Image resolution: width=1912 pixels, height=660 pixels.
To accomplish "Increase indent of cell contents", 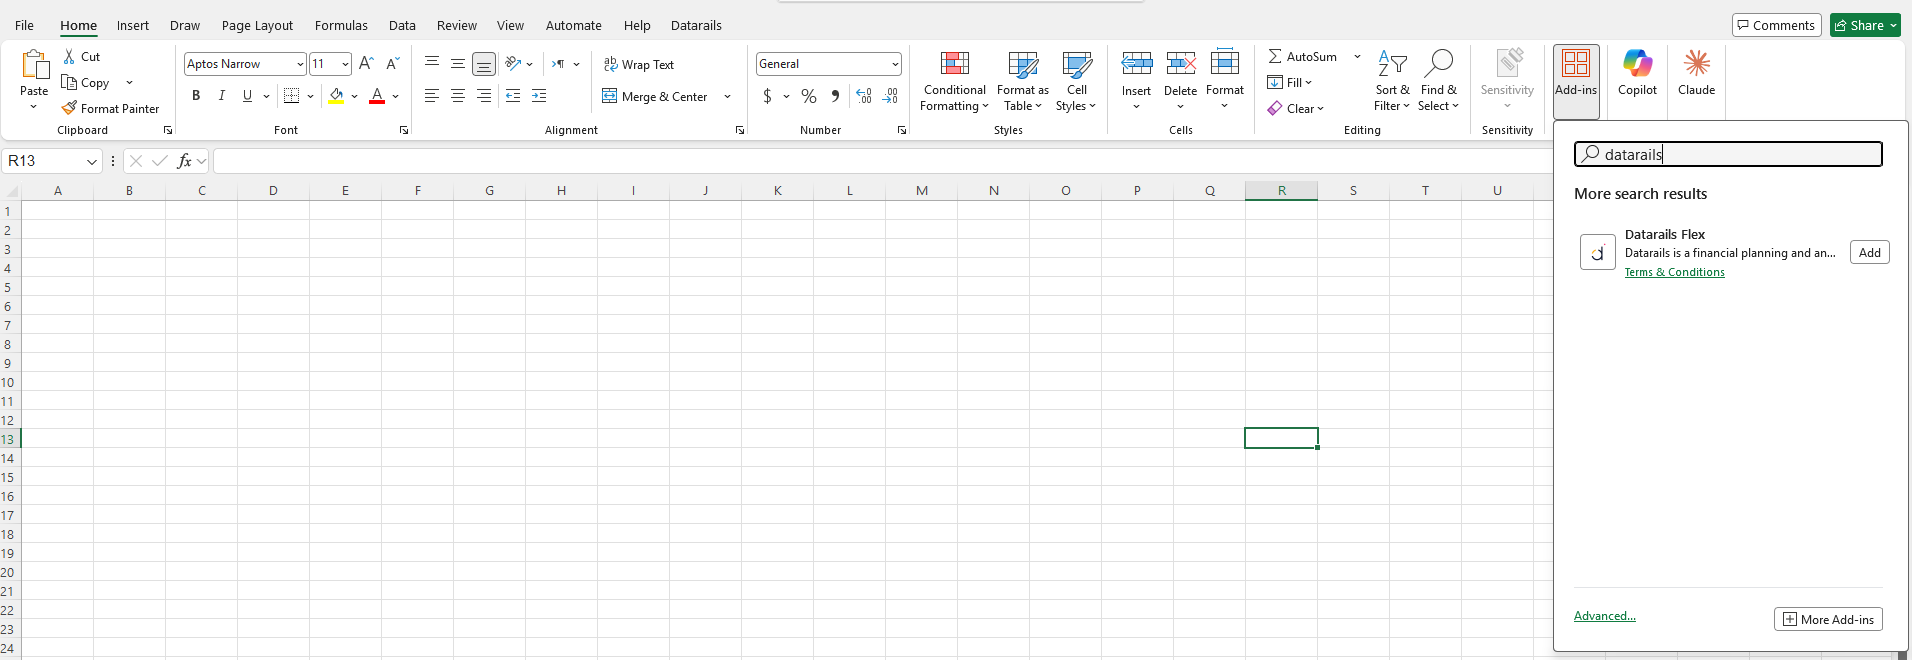I will click(539, 96).
